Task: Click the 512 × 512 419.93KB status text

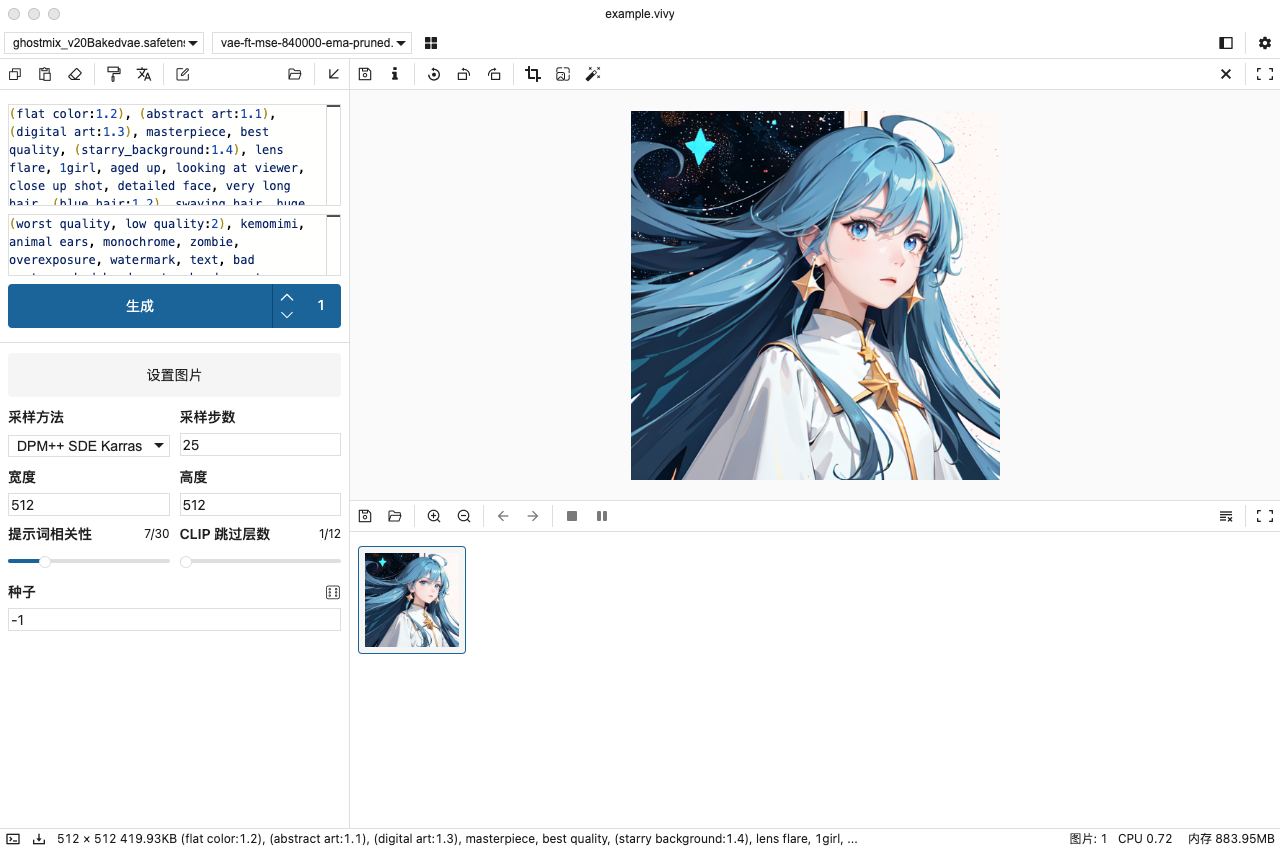Action: (x=117, y=839)
